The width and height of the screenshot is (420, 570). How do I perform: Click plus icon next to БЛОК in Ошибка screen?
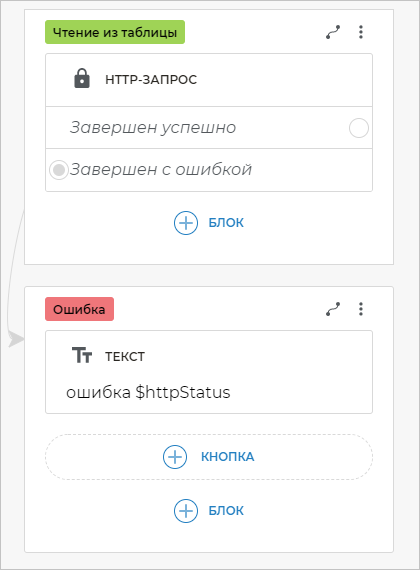pyautogui.click(x=186, y=511)
